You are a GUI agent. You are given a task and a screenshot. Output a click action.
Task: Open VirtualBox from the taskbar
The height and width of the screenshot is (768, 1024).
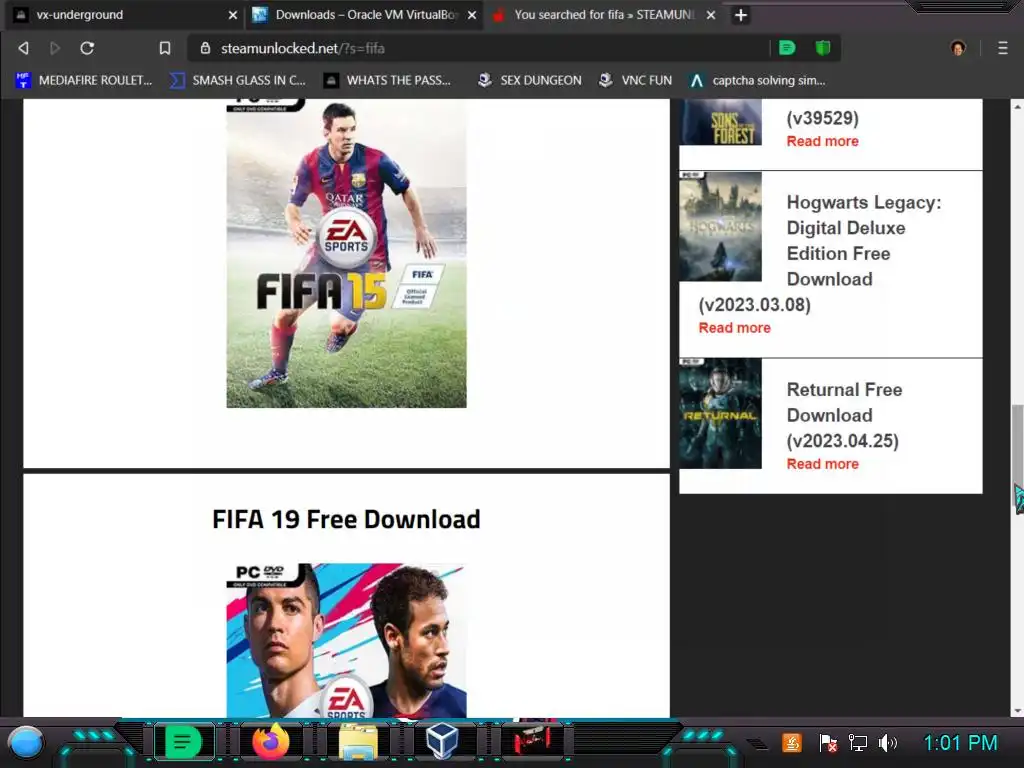point(441,743)
